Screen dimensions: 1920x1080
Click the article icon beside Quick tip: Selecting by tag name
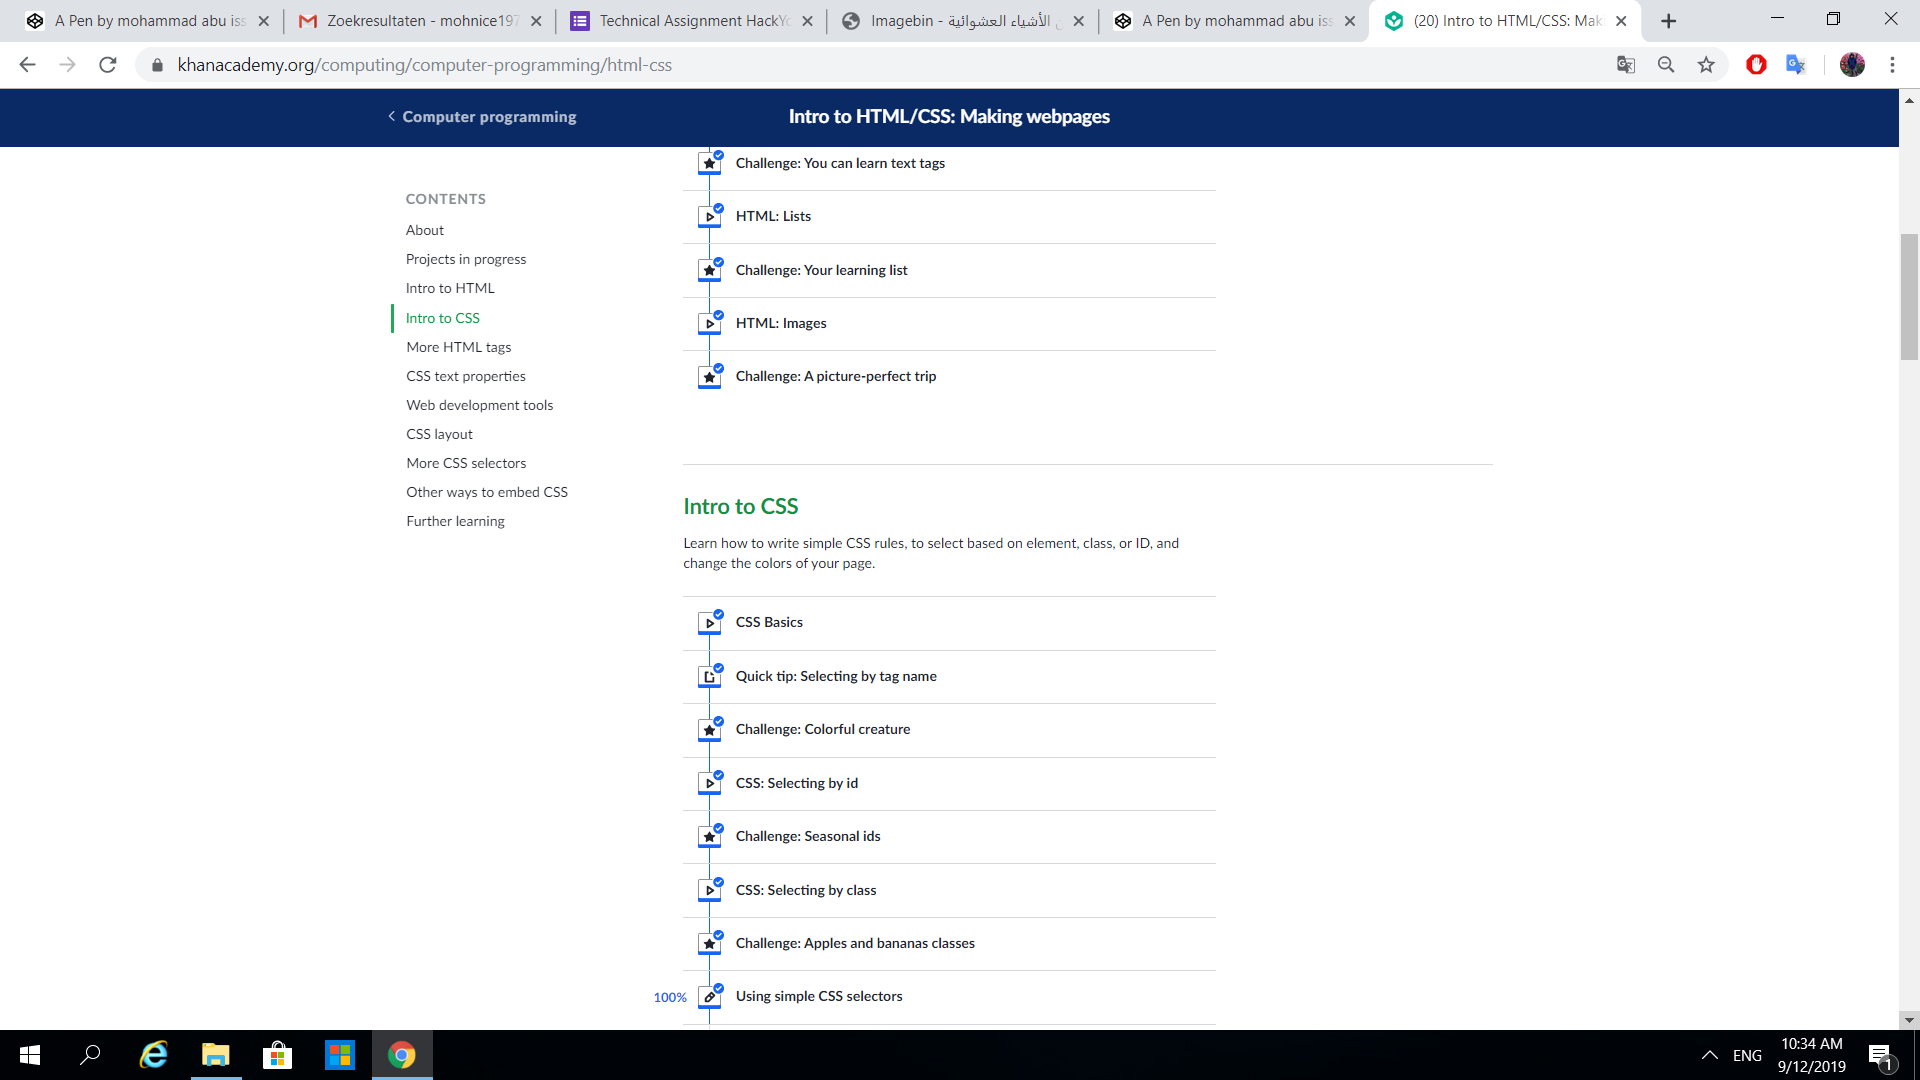[x=709, y=677]
